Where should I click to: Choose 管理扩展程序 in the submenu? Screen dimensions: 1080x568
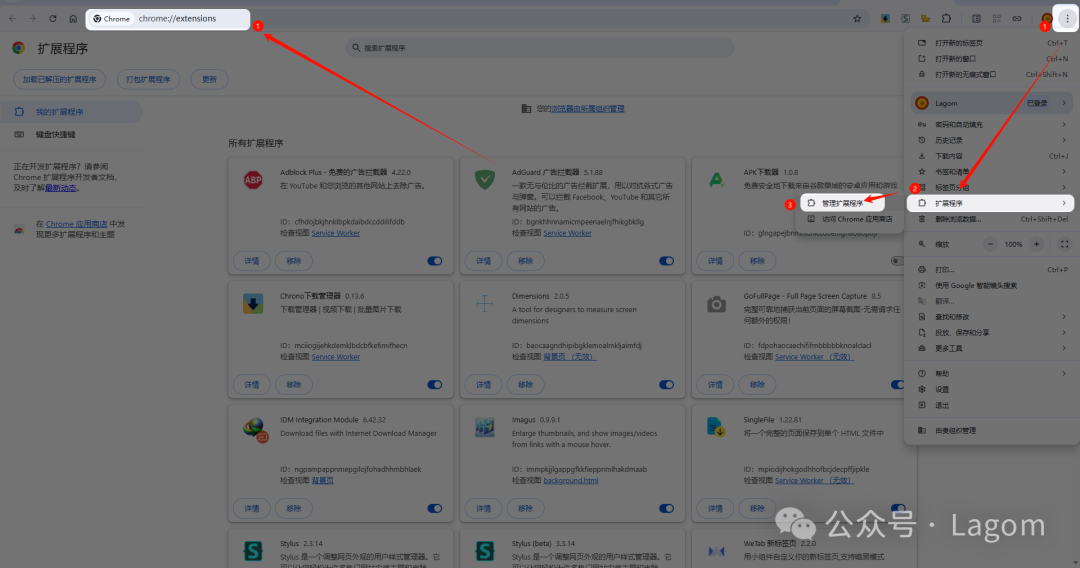842,203
